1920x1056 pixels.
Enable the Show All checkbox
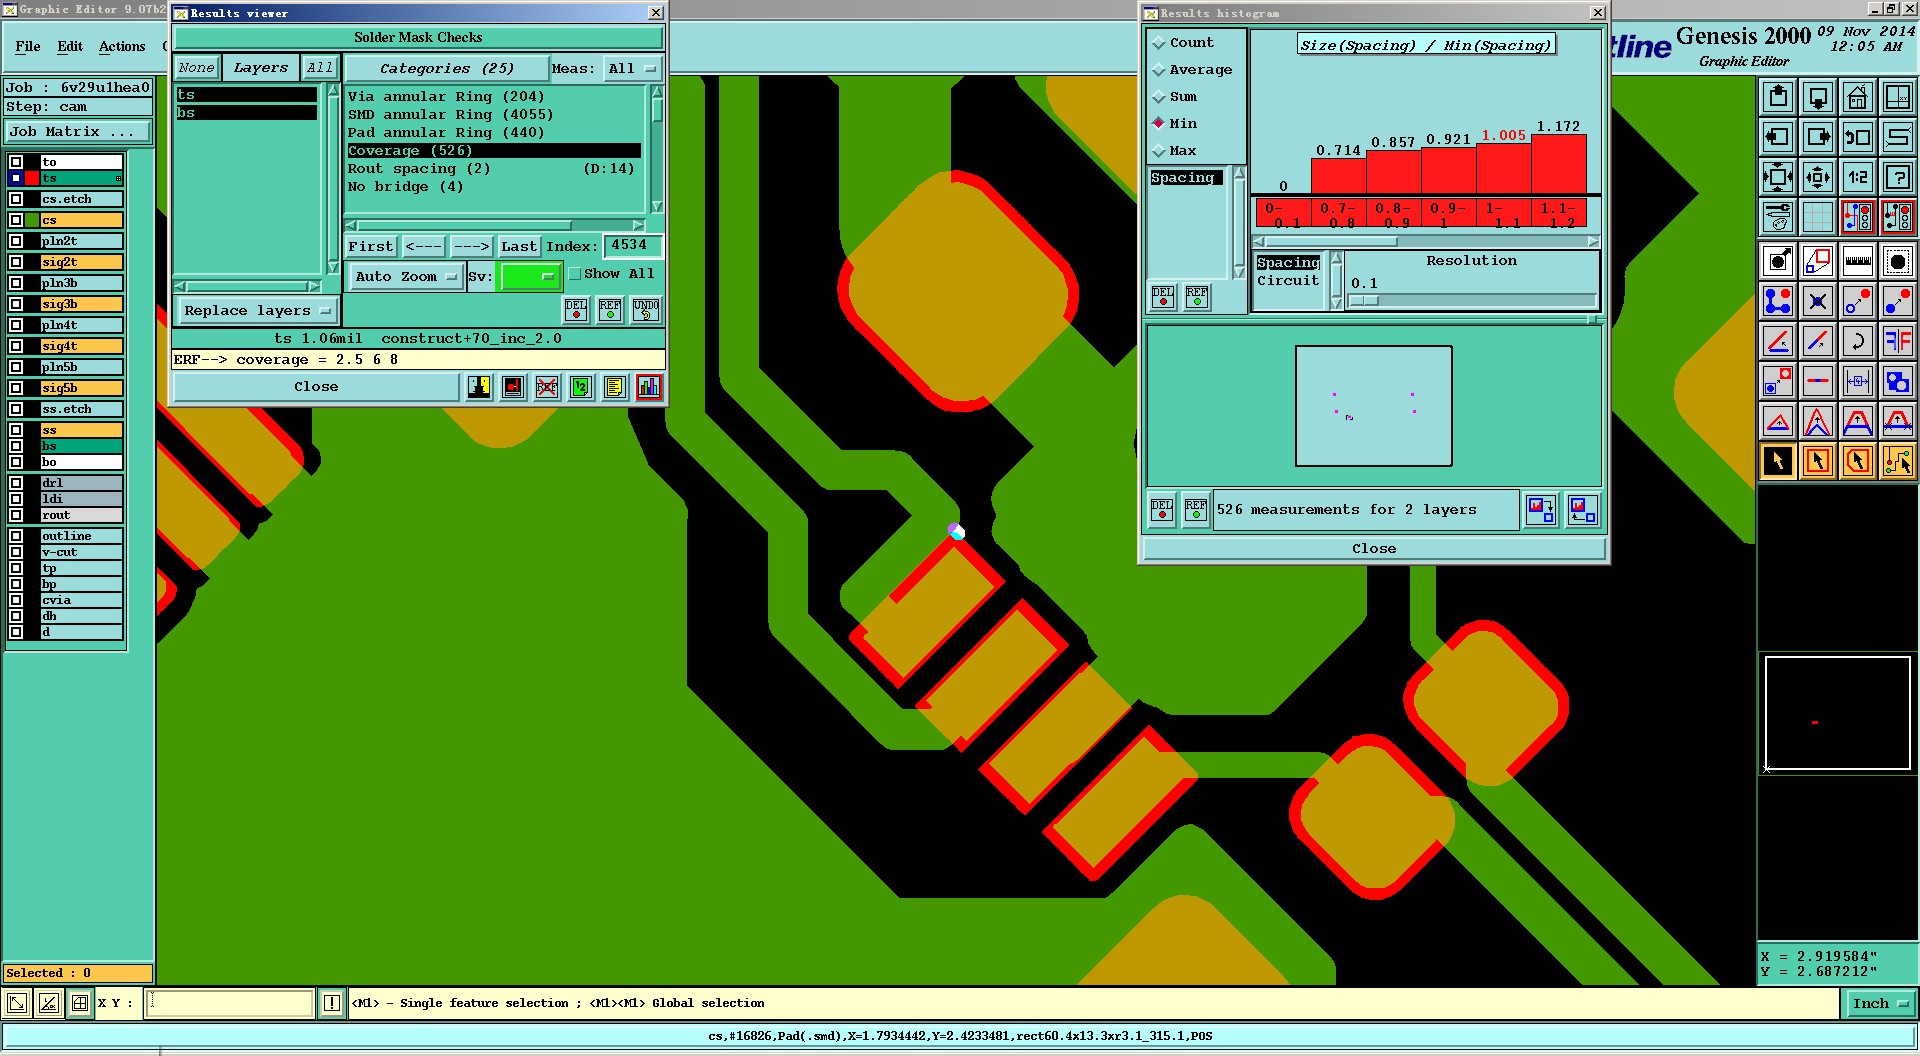pos(575,274)
